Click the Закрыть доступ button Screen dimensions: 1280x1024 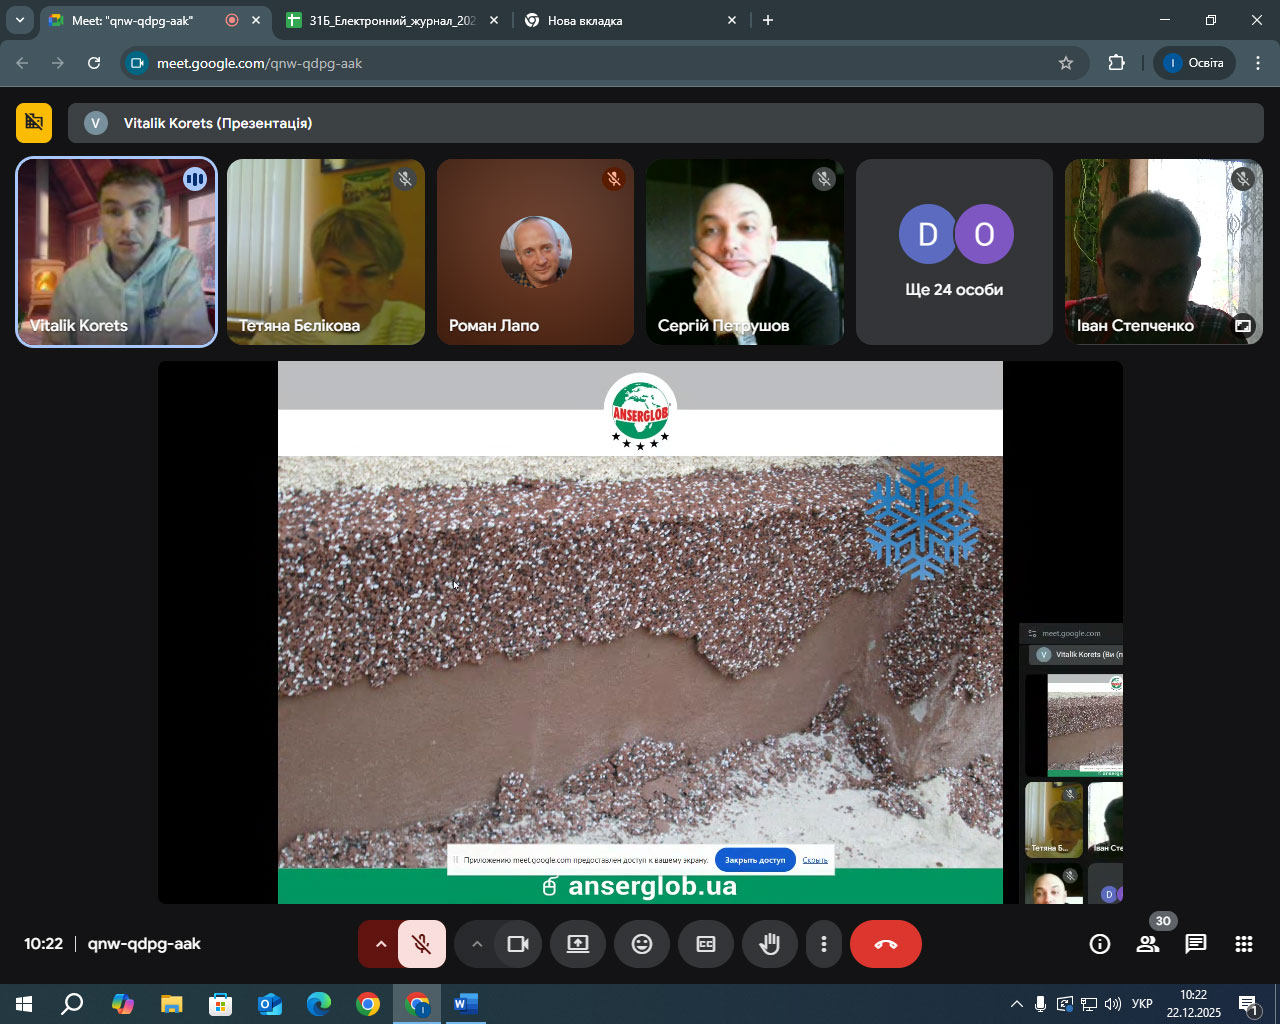click(755, 860)
